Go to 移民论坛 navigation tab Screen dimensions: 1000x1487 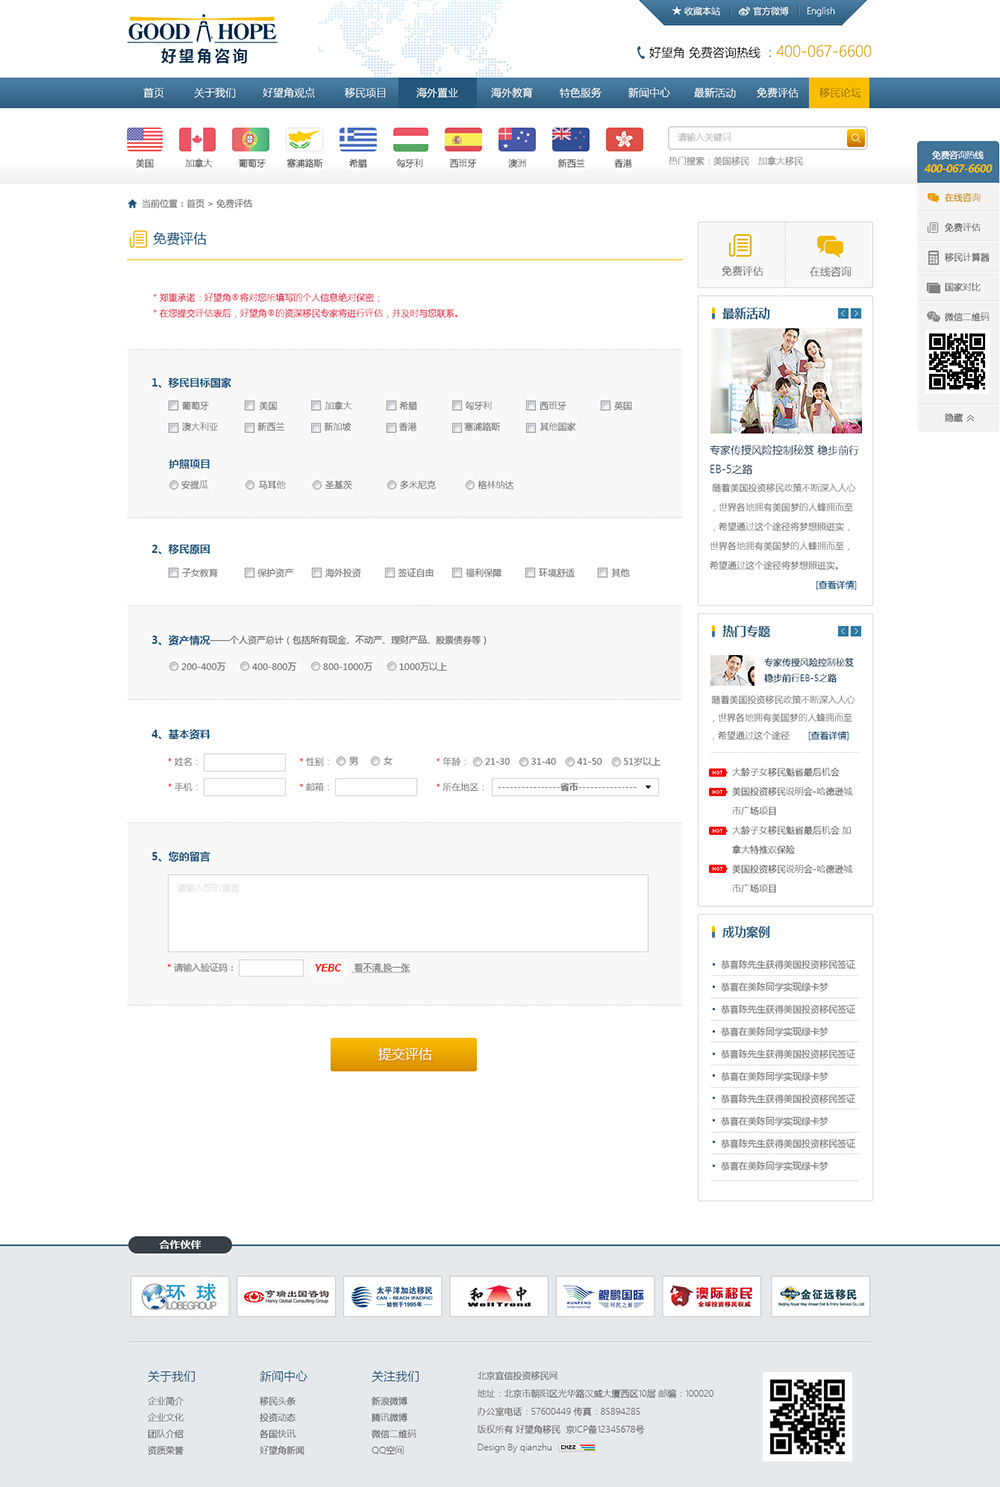point(839,93)
